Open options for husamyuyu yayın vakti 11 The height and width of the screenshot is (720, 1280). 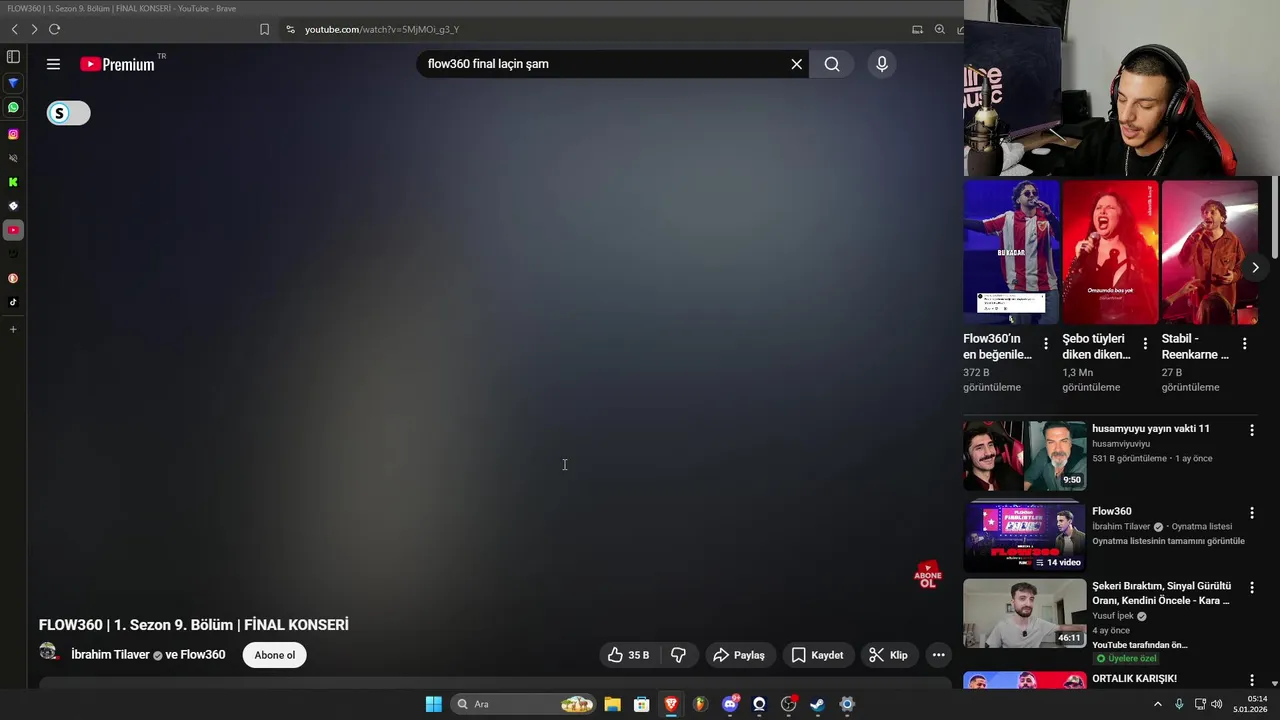[x=1251, y=430]
